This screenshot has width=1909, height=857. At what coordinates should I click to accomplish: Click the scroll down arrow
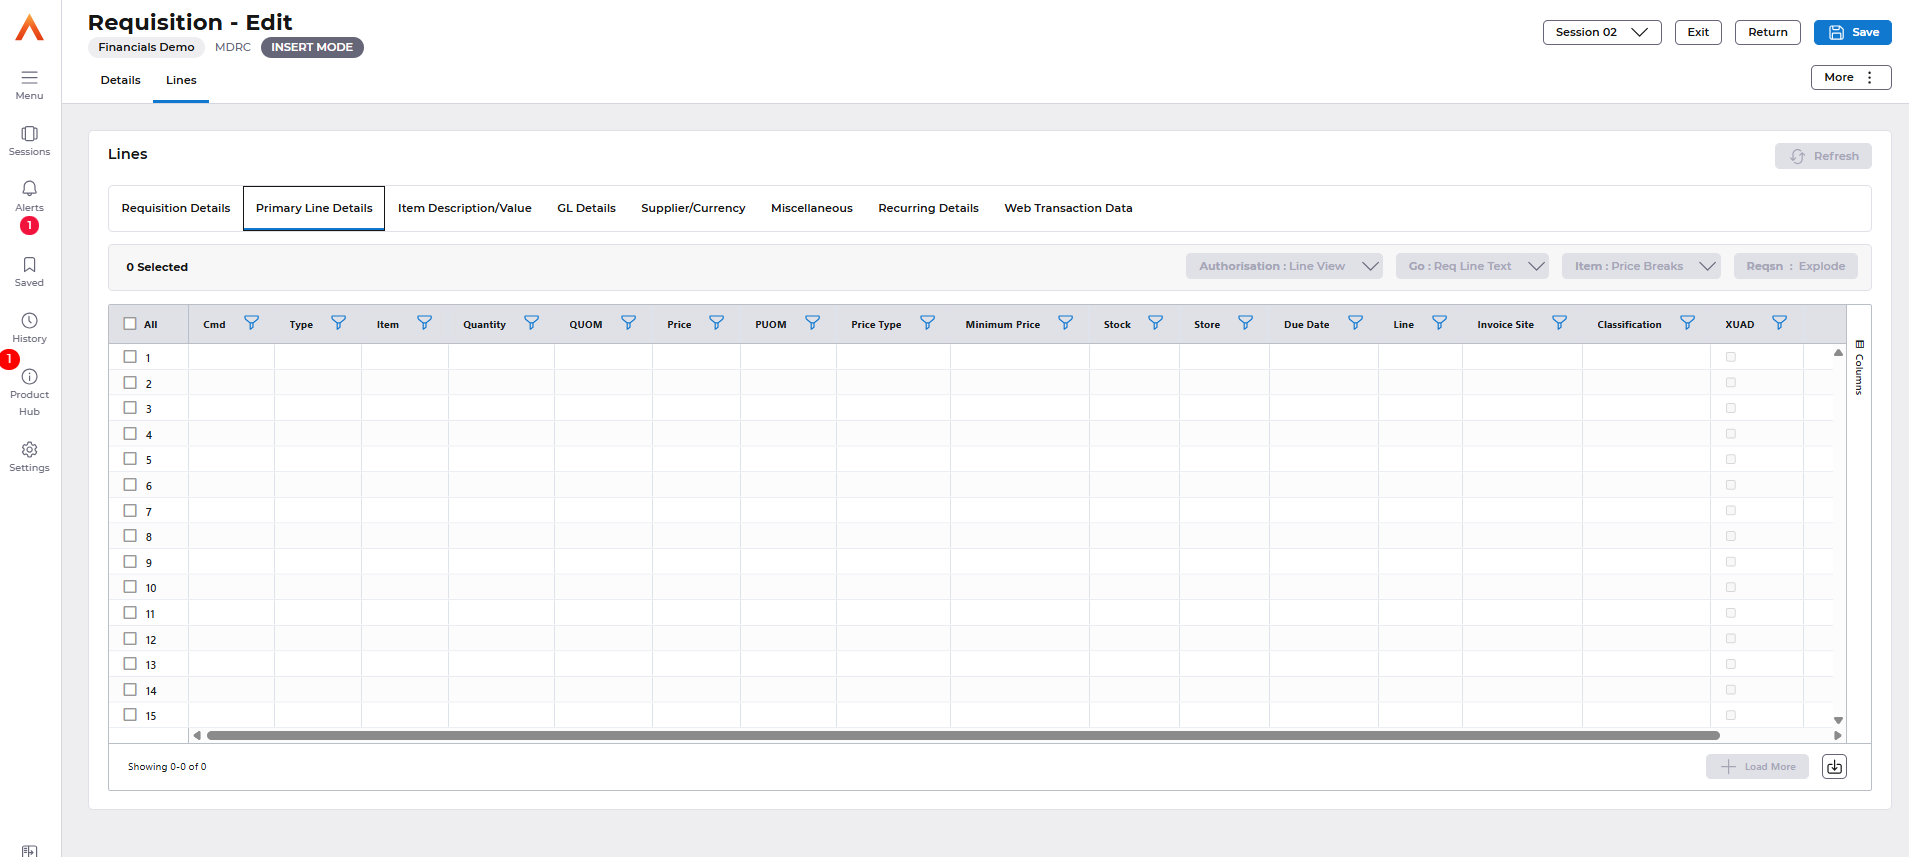(1838, 720)
